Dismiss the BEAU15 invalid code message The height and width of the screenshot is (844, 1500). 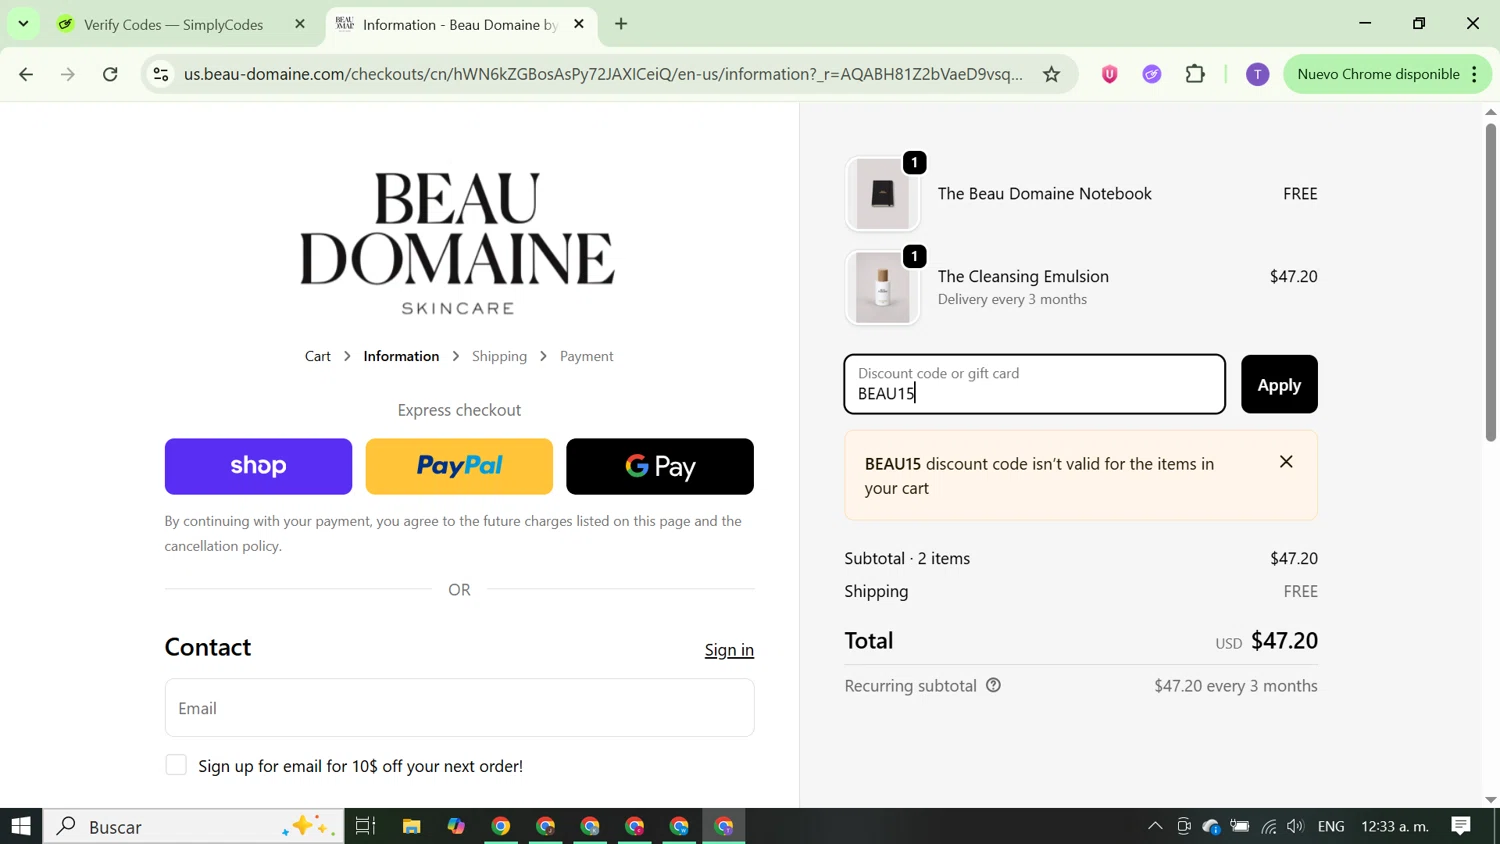coord(1286,462)
